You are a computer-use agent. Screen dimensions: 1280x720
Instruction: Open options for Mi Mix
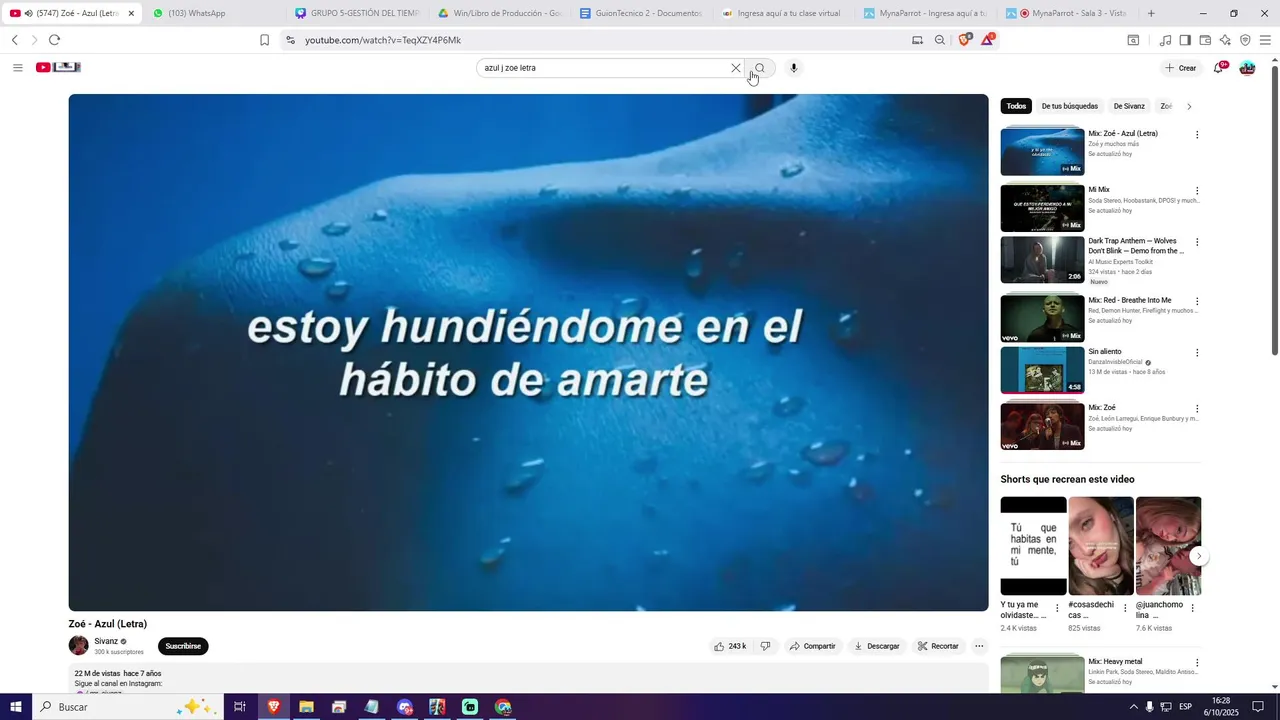pyautogui.click(x=1197, y=191)
